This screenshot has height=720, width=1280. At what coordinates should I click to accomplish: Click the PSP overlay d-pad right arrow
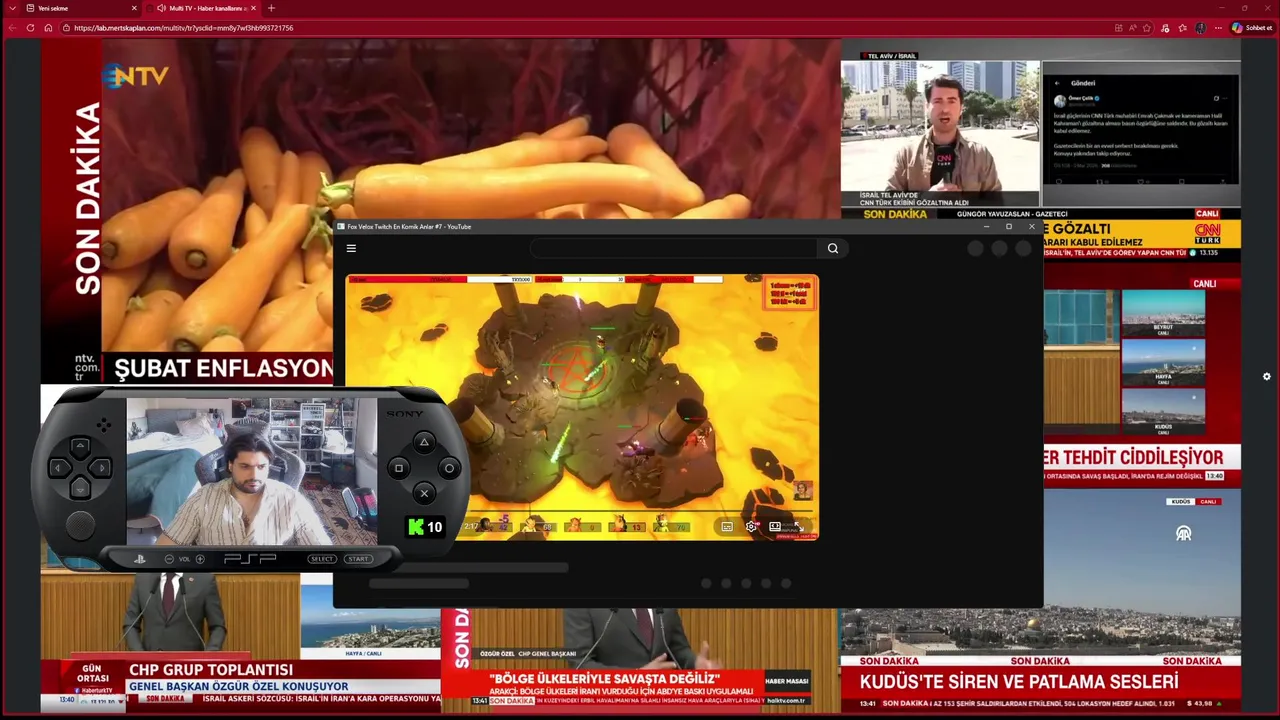(101, 467)
